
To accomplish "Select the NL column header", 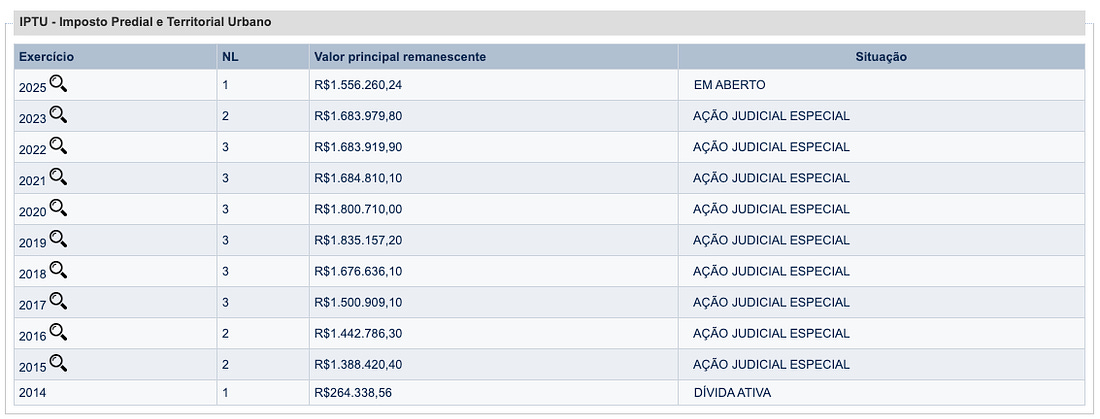I will pyautogui.click(x=230, y=57).
